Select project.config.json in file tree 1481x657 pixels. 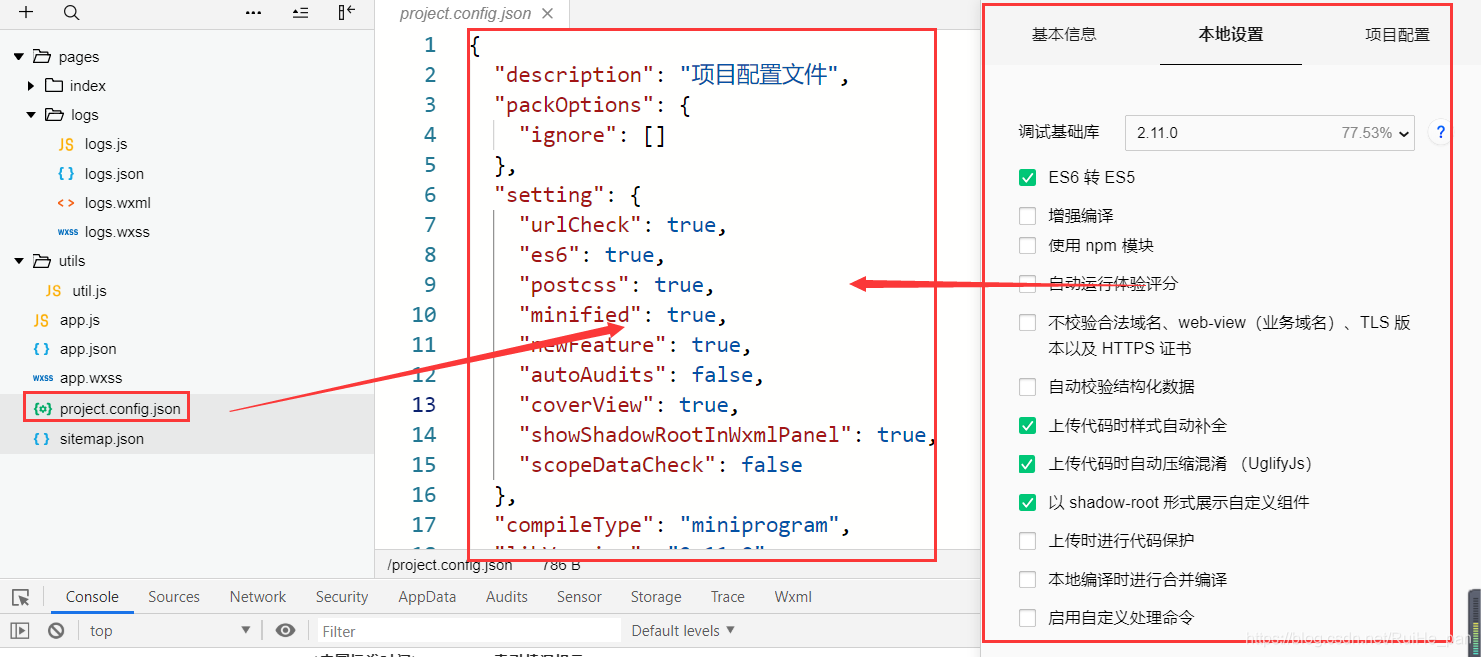[x=120, y=408]
